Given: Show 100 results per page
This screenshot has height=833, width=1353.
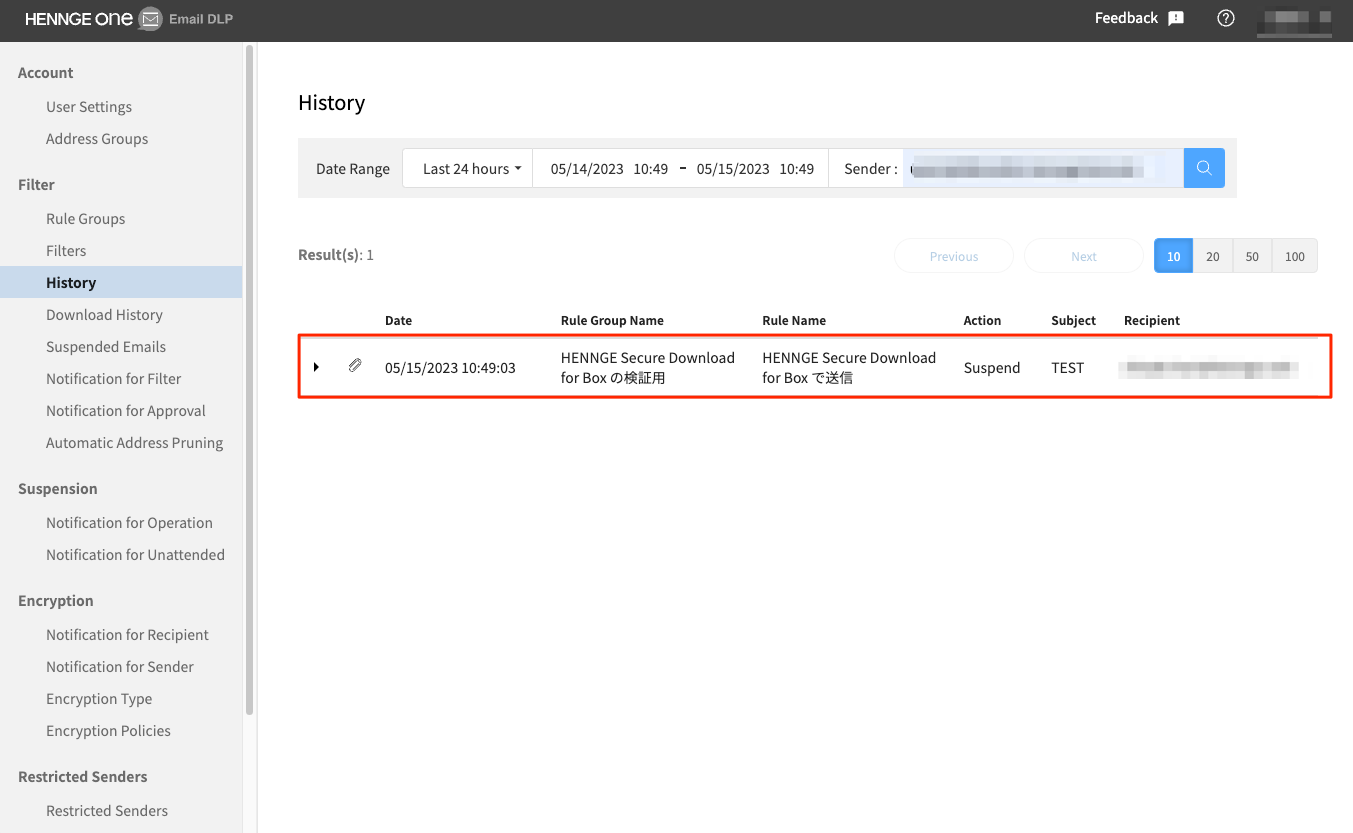Looking at the screenshot, I should coord(1295,256).
